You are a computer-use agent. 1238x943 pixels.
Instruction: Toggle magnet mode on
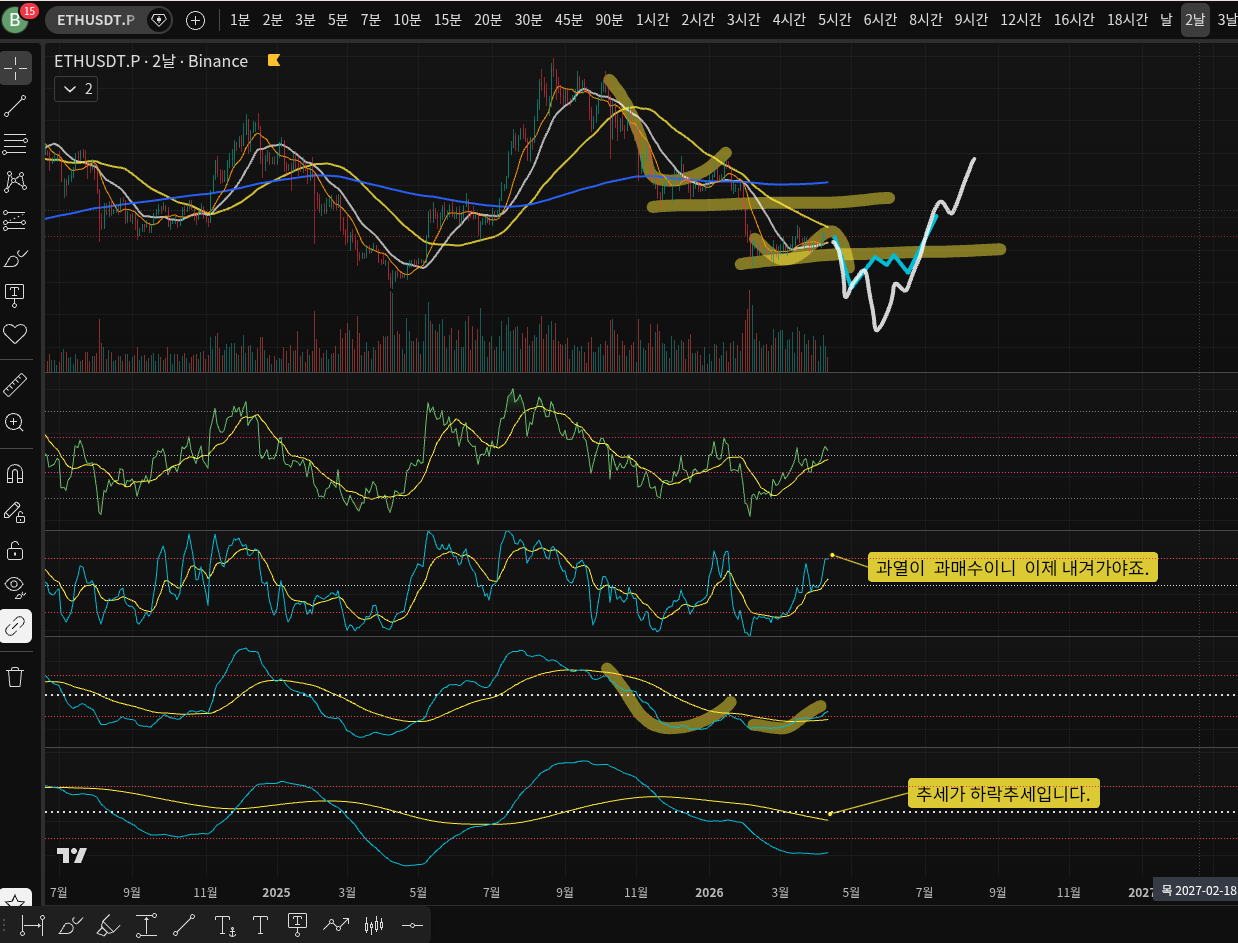[16, 473]
